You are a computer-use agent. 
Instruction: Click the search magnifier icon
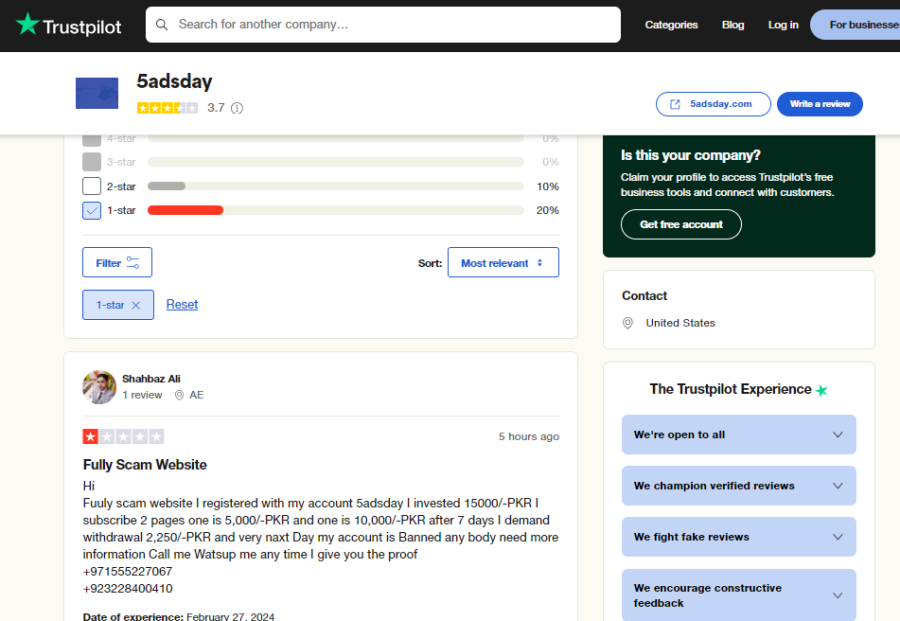click(x=162, y=25)
